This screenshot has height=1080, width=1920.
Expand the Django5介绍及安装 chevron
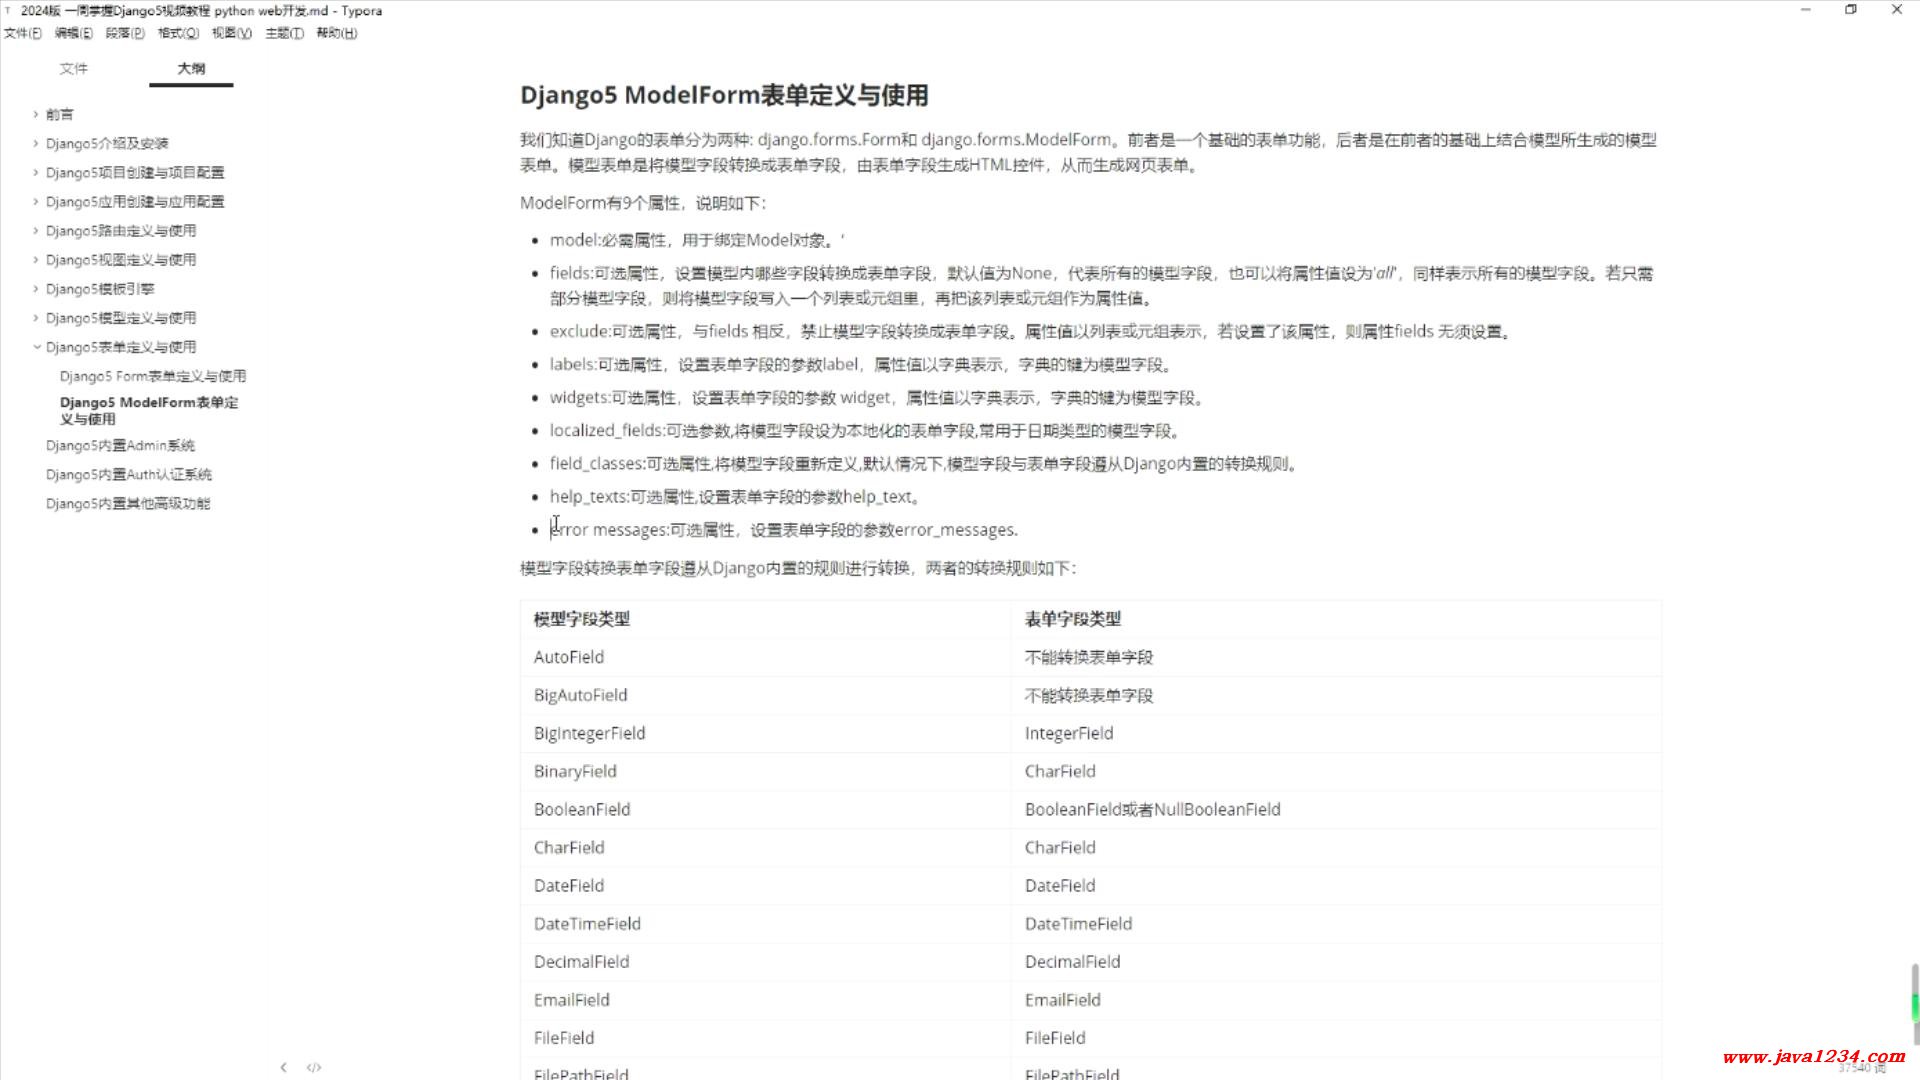pyautogui.click(x=36, y=143)
